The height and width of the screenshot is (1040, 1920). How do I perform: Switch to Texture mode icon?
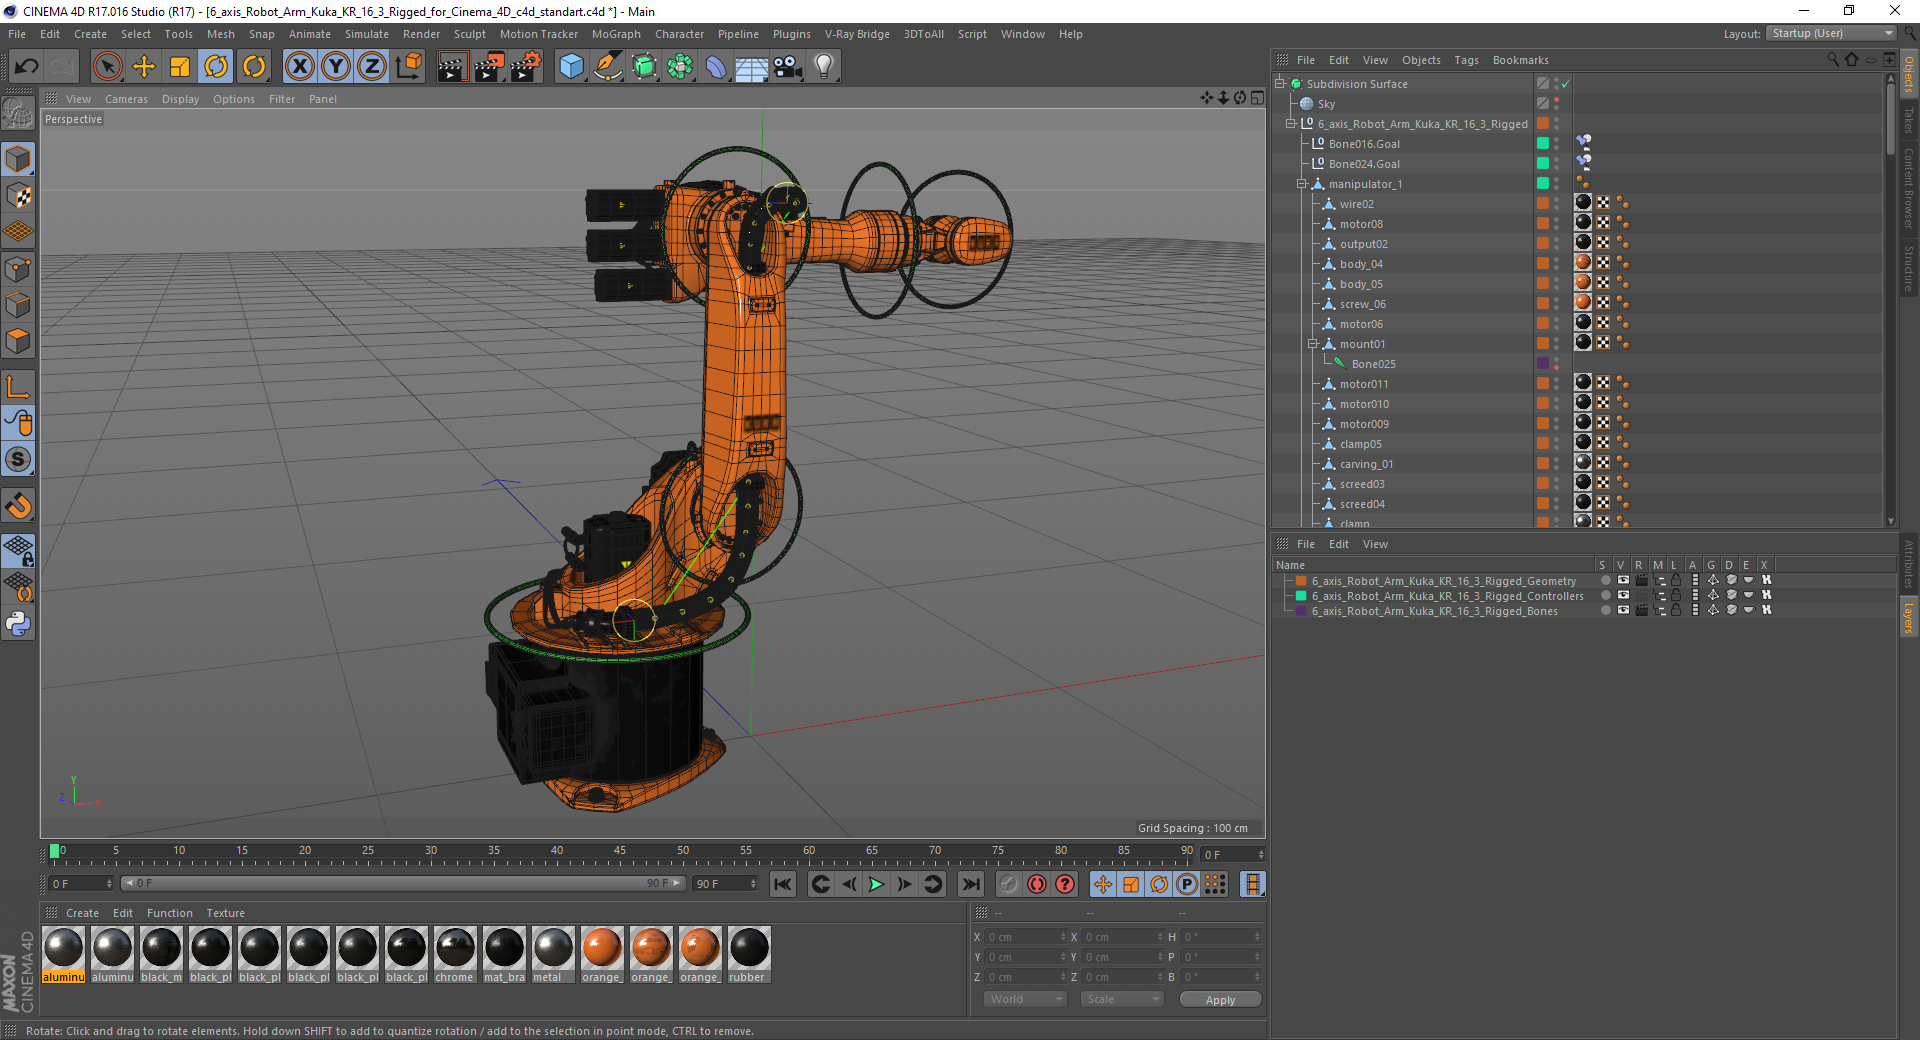click(x=18, y=196)
